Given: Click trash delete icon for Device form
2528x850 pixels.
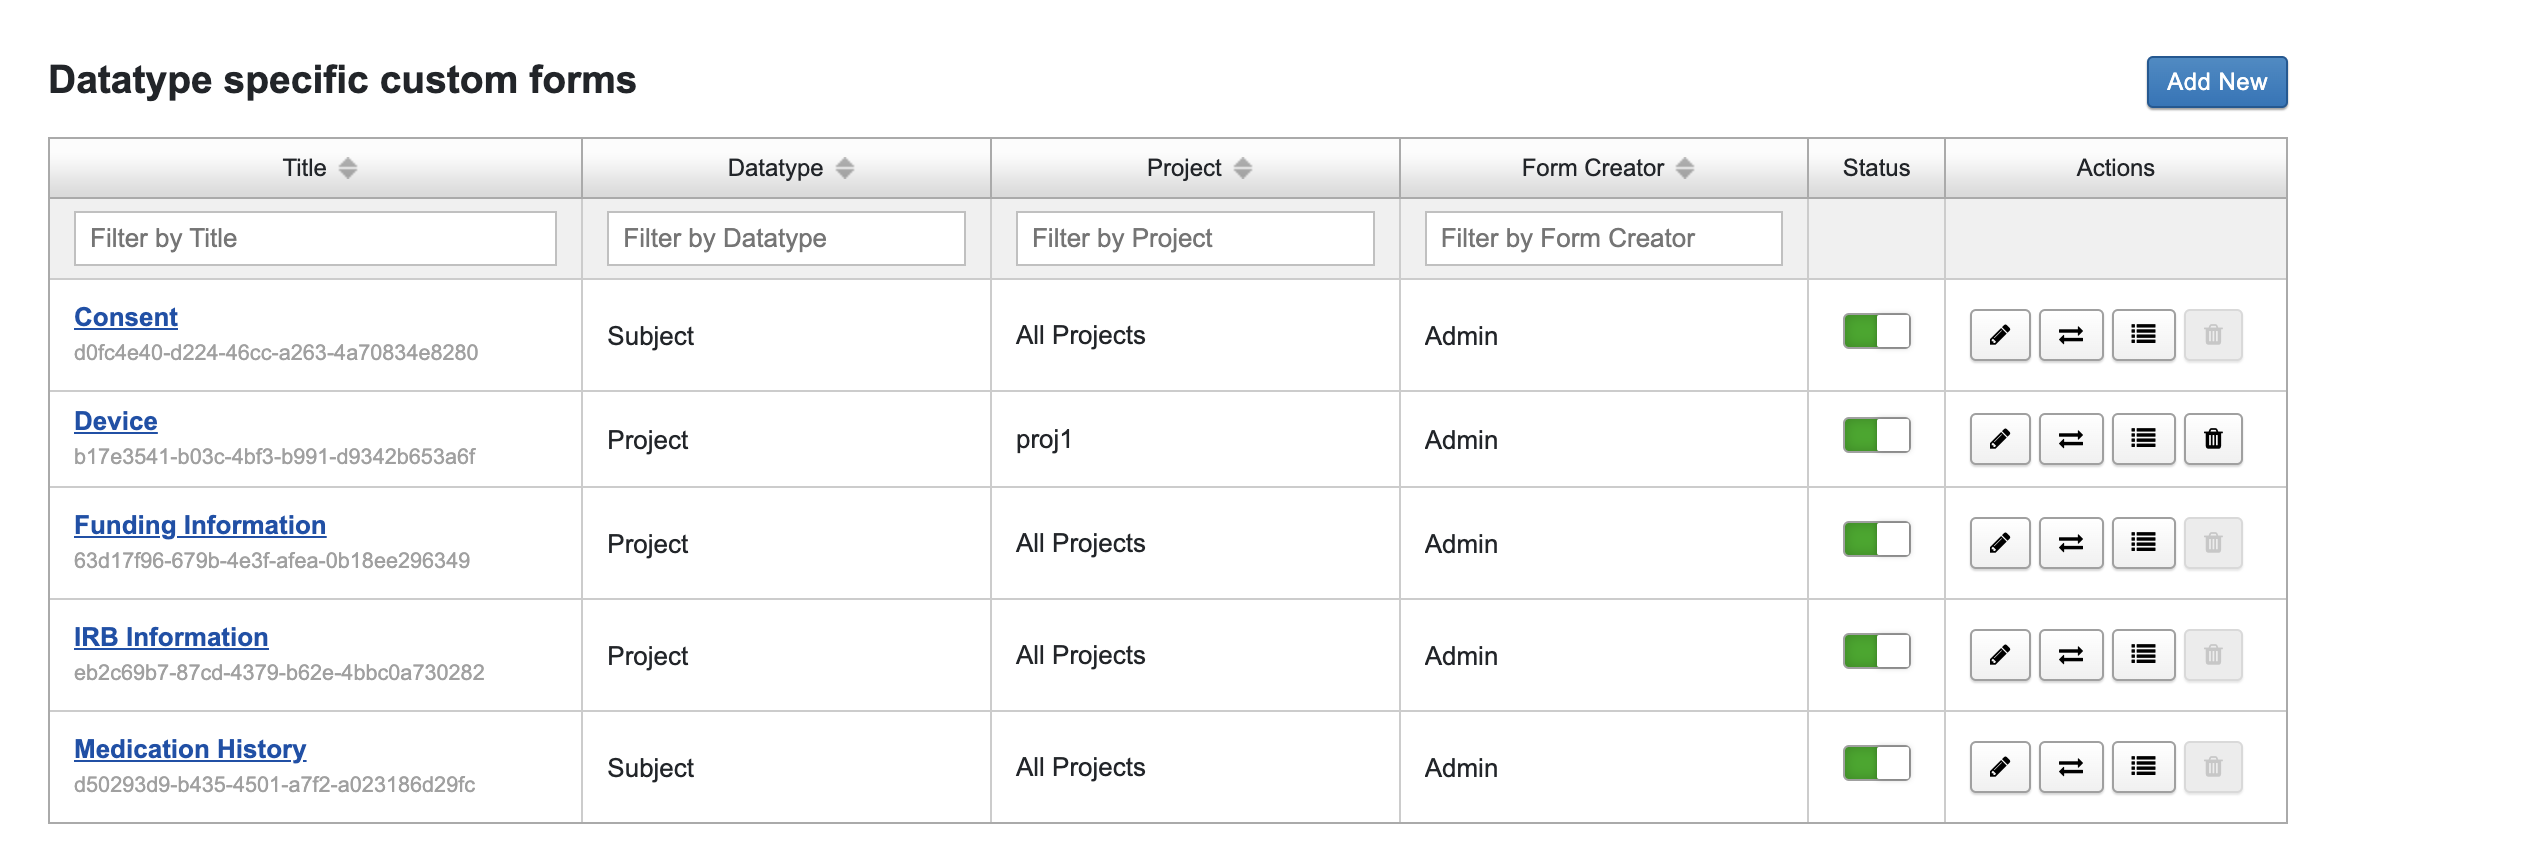Looking at the screenshot, I should 2213,439.
